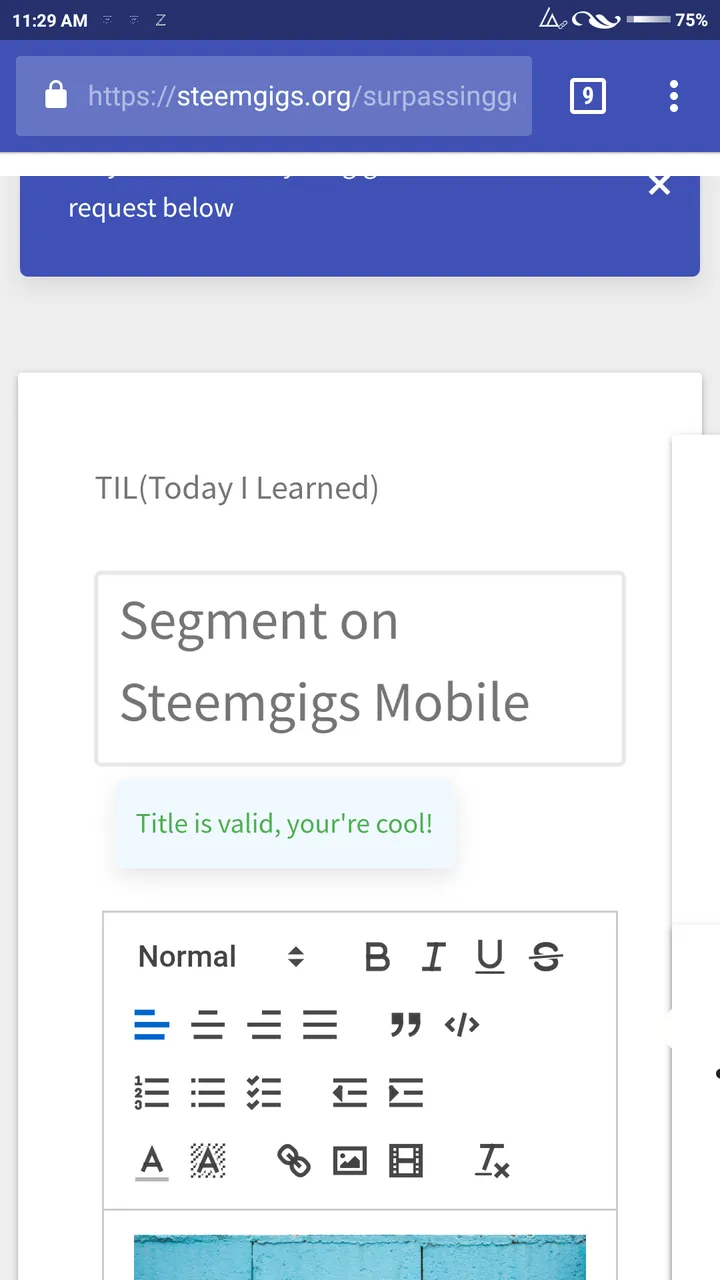Open the text background color picker
Screen dimensions: 720x1280
click(x=208, y=1161)
